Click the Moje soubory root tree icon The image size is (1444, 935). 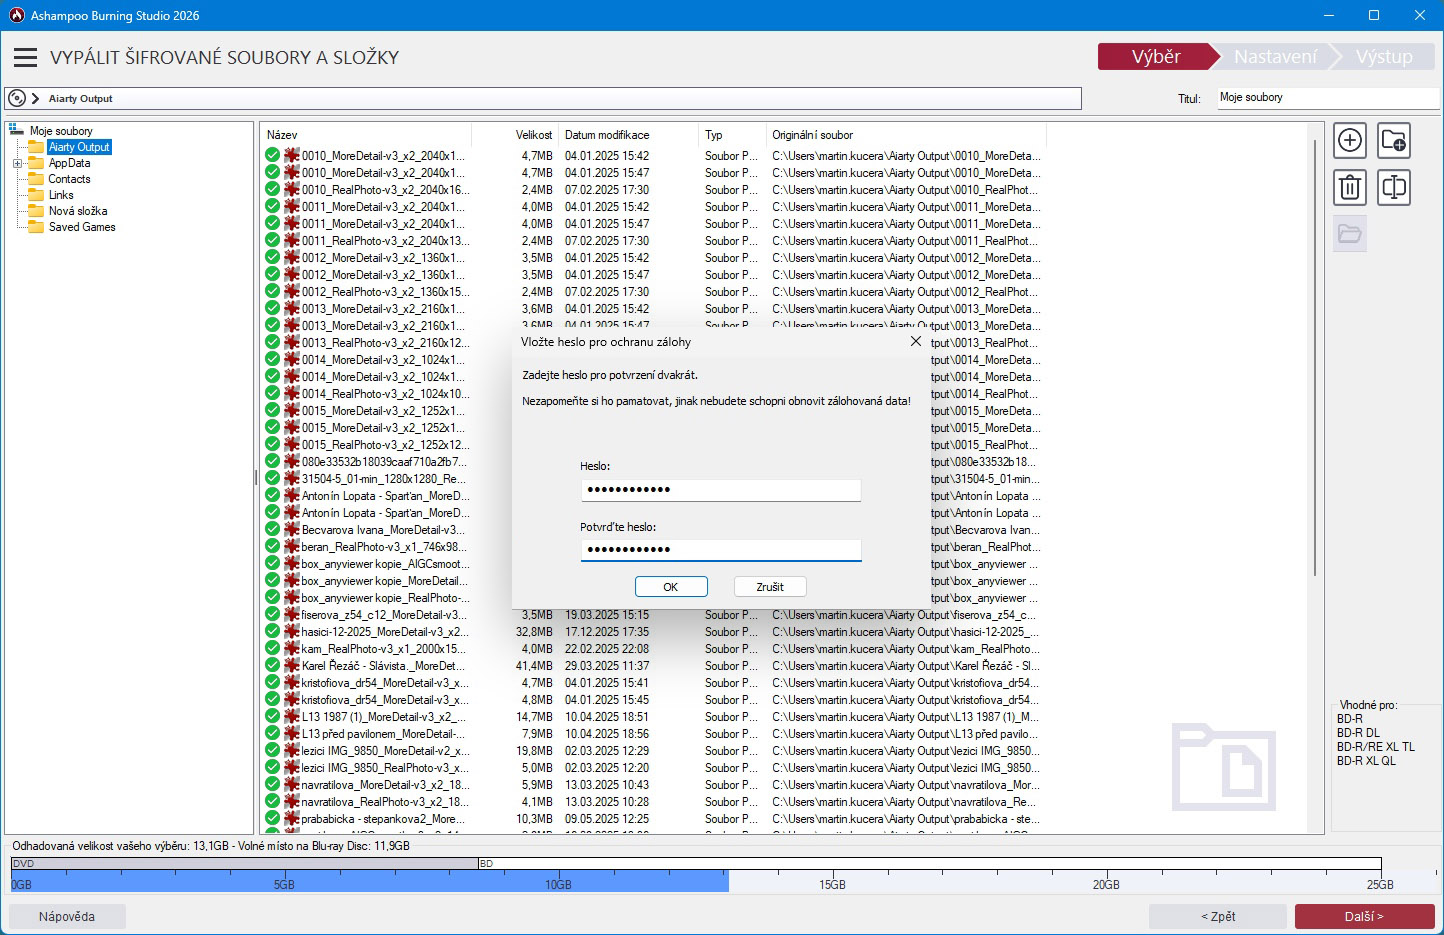(x=16, y=130)
